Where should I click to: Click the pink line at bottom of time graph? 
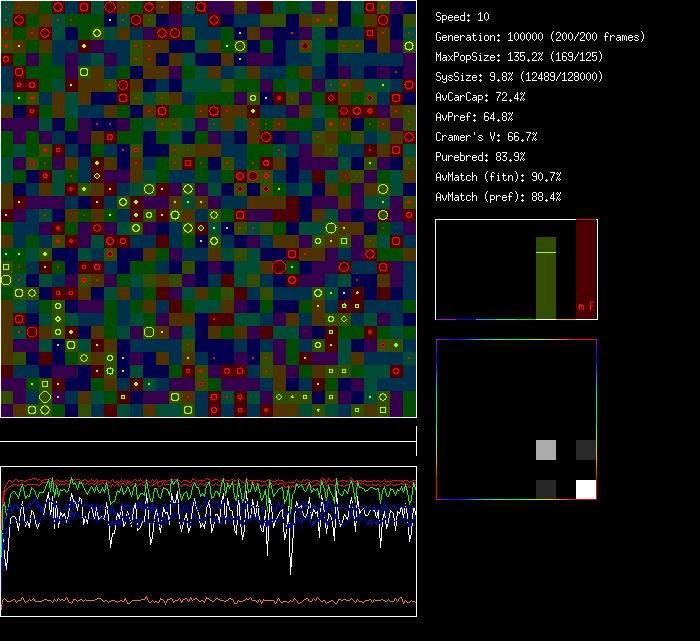click(x=208, y=601)
